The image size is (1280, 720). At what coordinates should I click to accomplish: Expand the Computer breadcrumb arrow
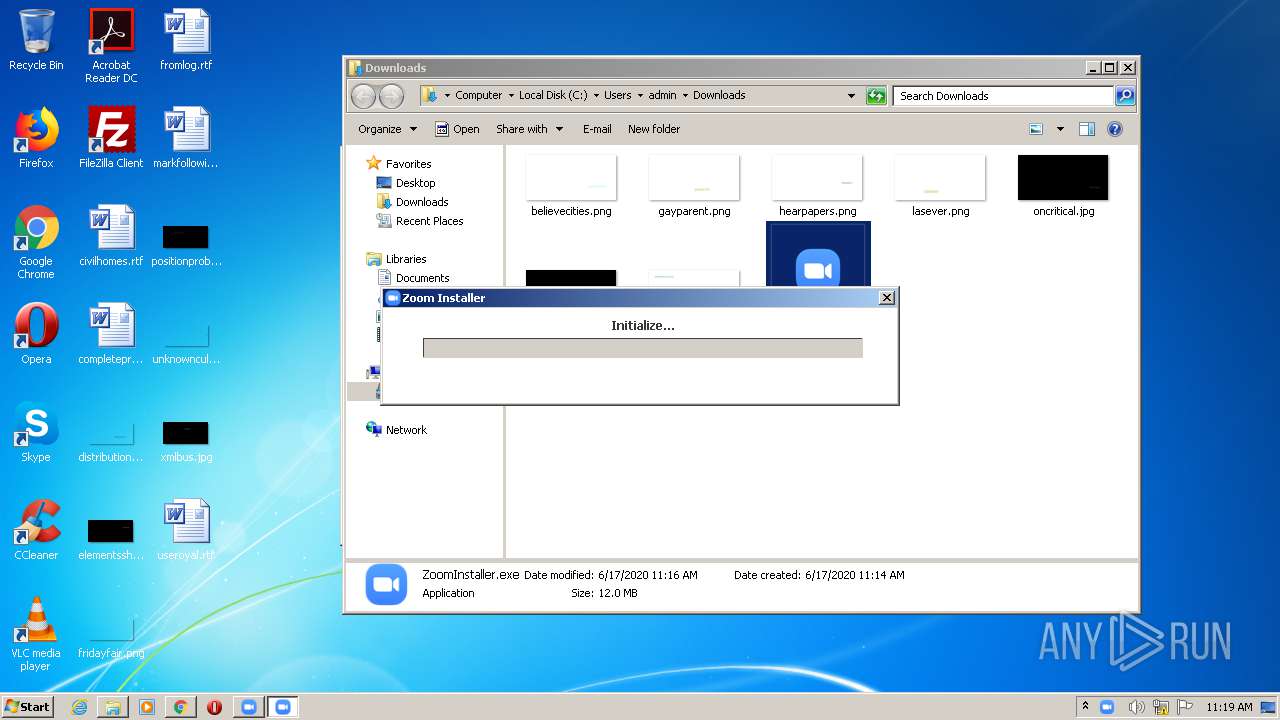tap(510, 96)
